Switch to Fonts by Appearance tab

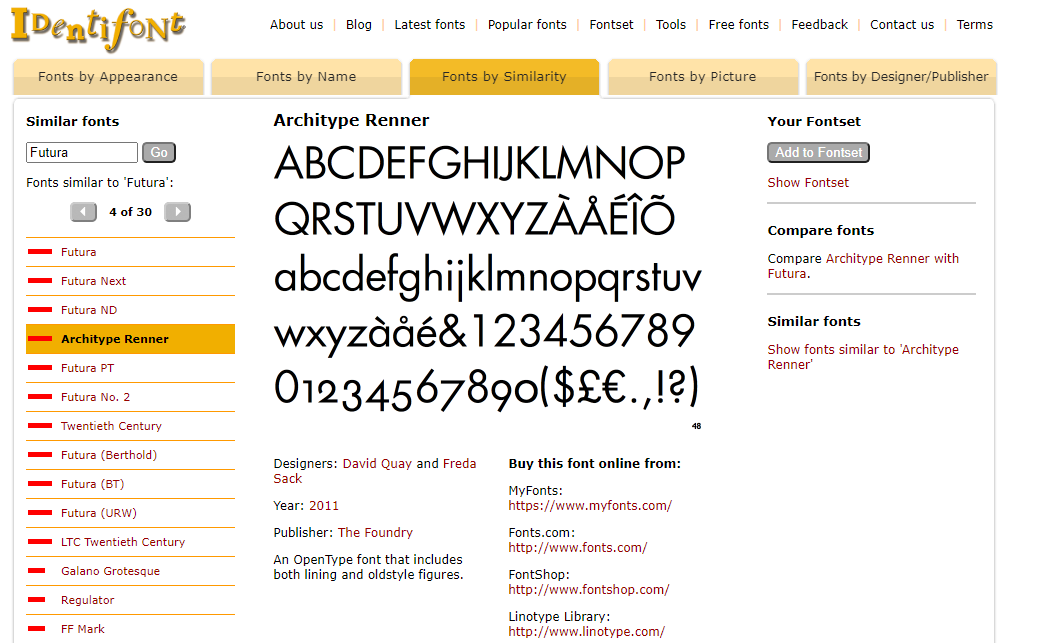coord(108,77)
